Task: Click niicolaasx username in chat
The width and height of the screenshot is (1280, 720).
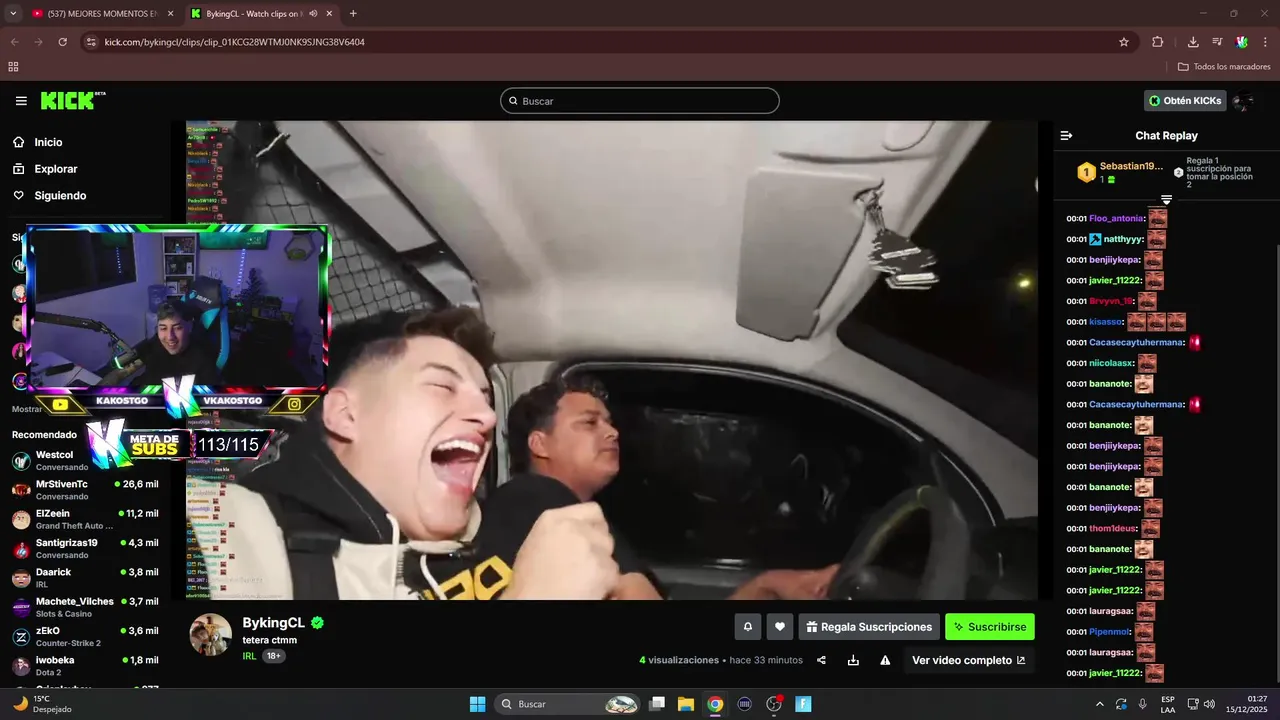Action: [1111, 363]
